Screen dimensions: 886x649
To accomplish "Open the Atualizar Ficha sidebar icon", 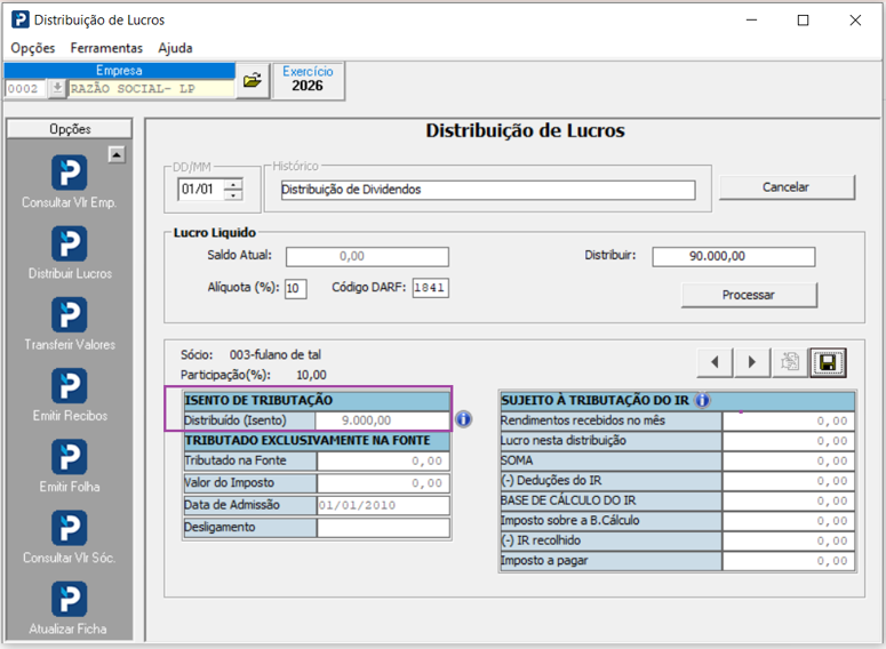I will click(x=70, y=599).
